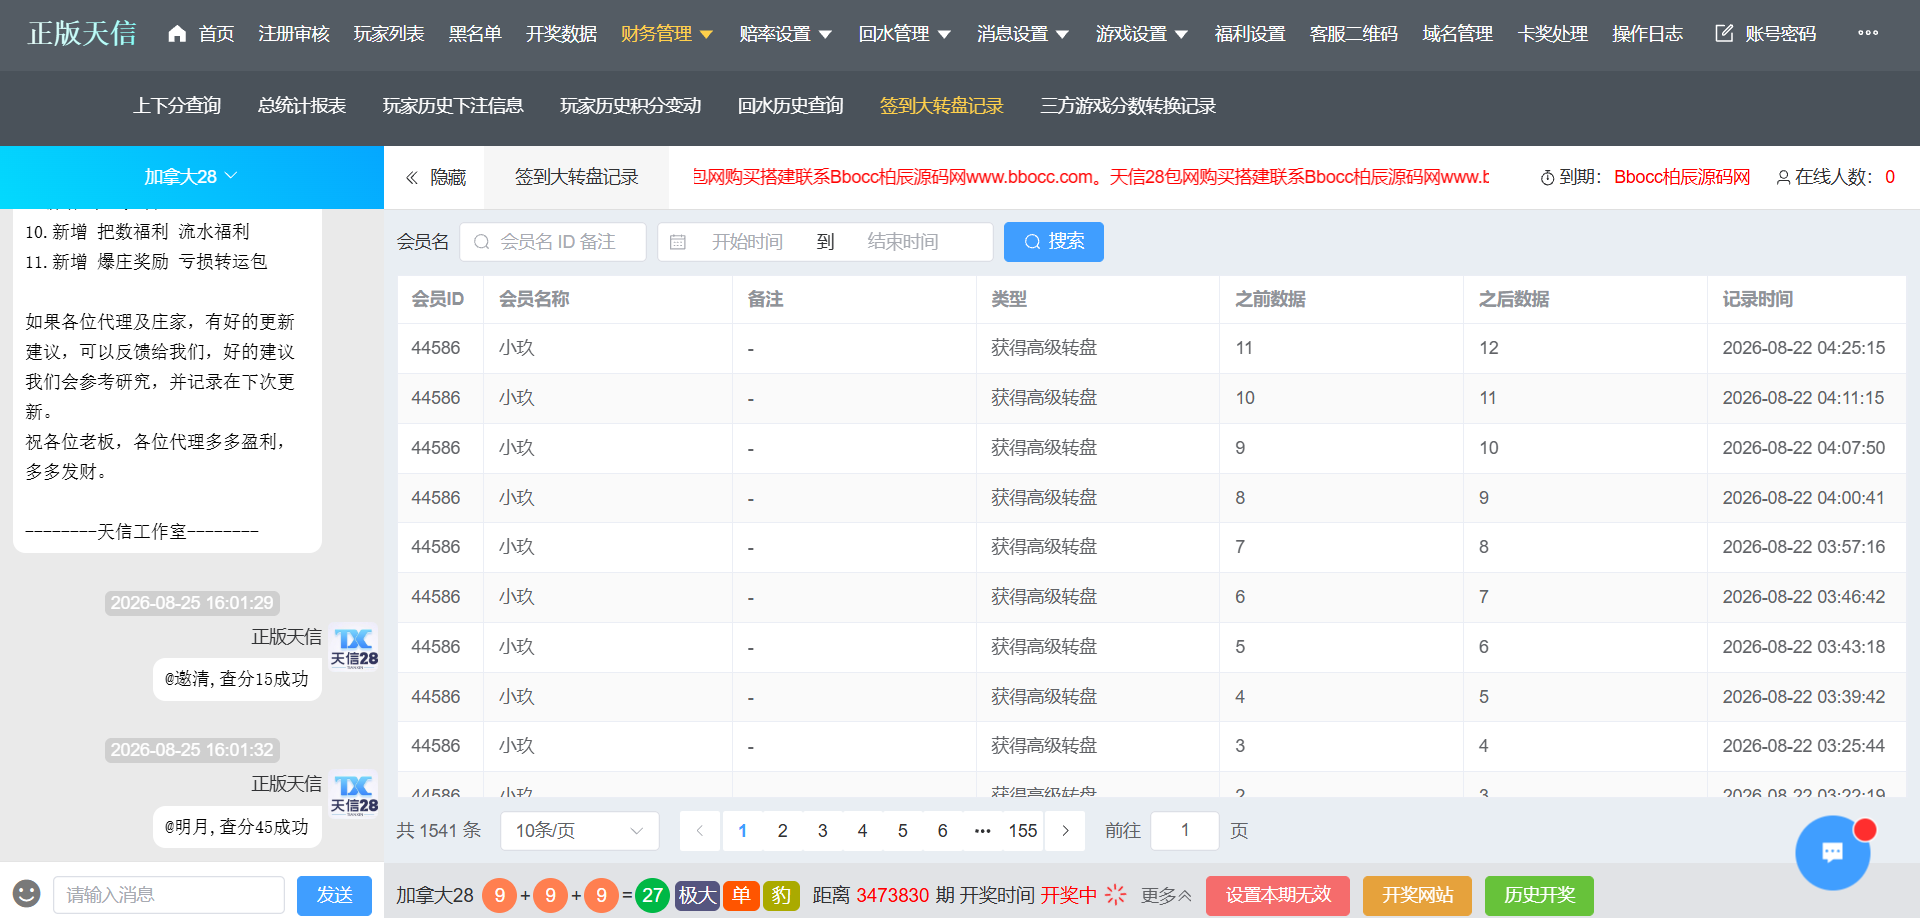Go to next page arrow
Viewport: 1920px width, 918px height.
[1065, 831]
